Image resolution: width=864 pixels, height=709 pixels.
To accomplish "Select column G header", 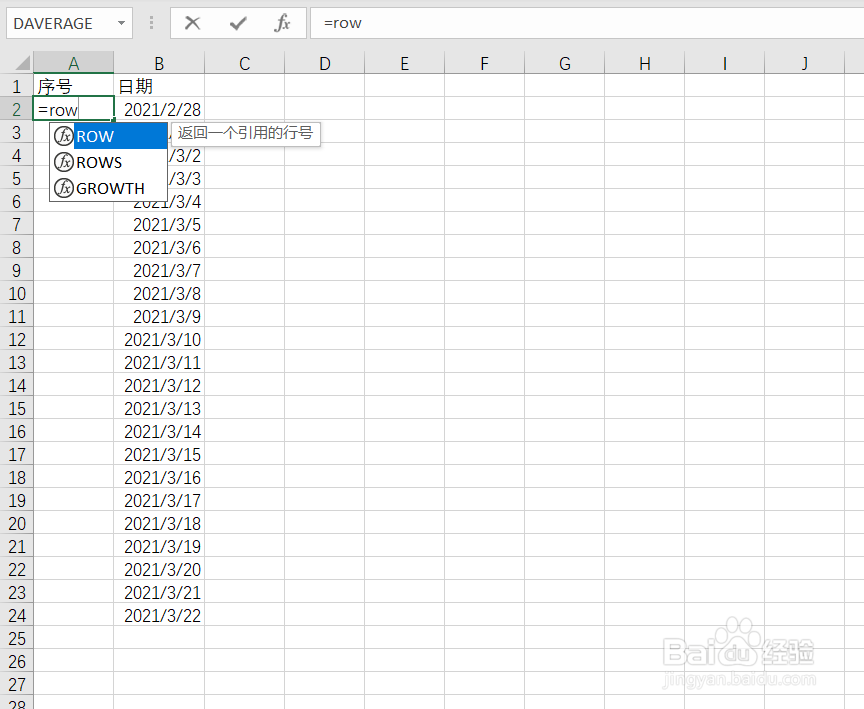I will (x=564, y=63).
